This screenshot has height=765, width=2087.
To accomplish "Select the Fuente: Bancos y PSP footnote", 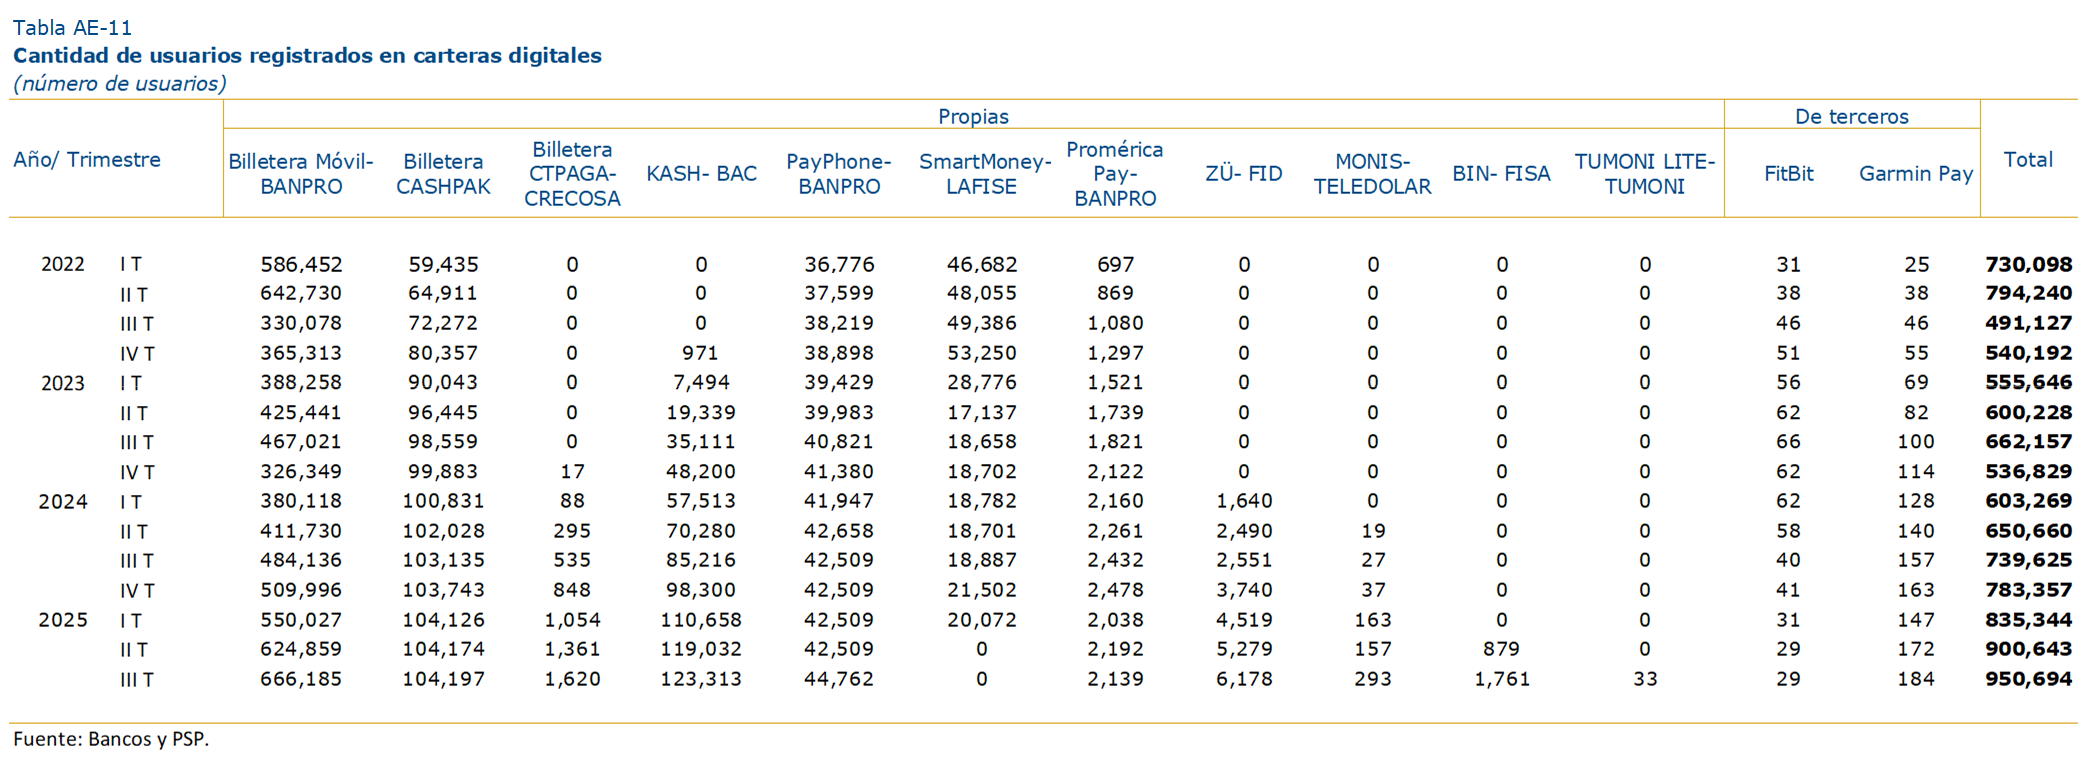I will (111, 739).
